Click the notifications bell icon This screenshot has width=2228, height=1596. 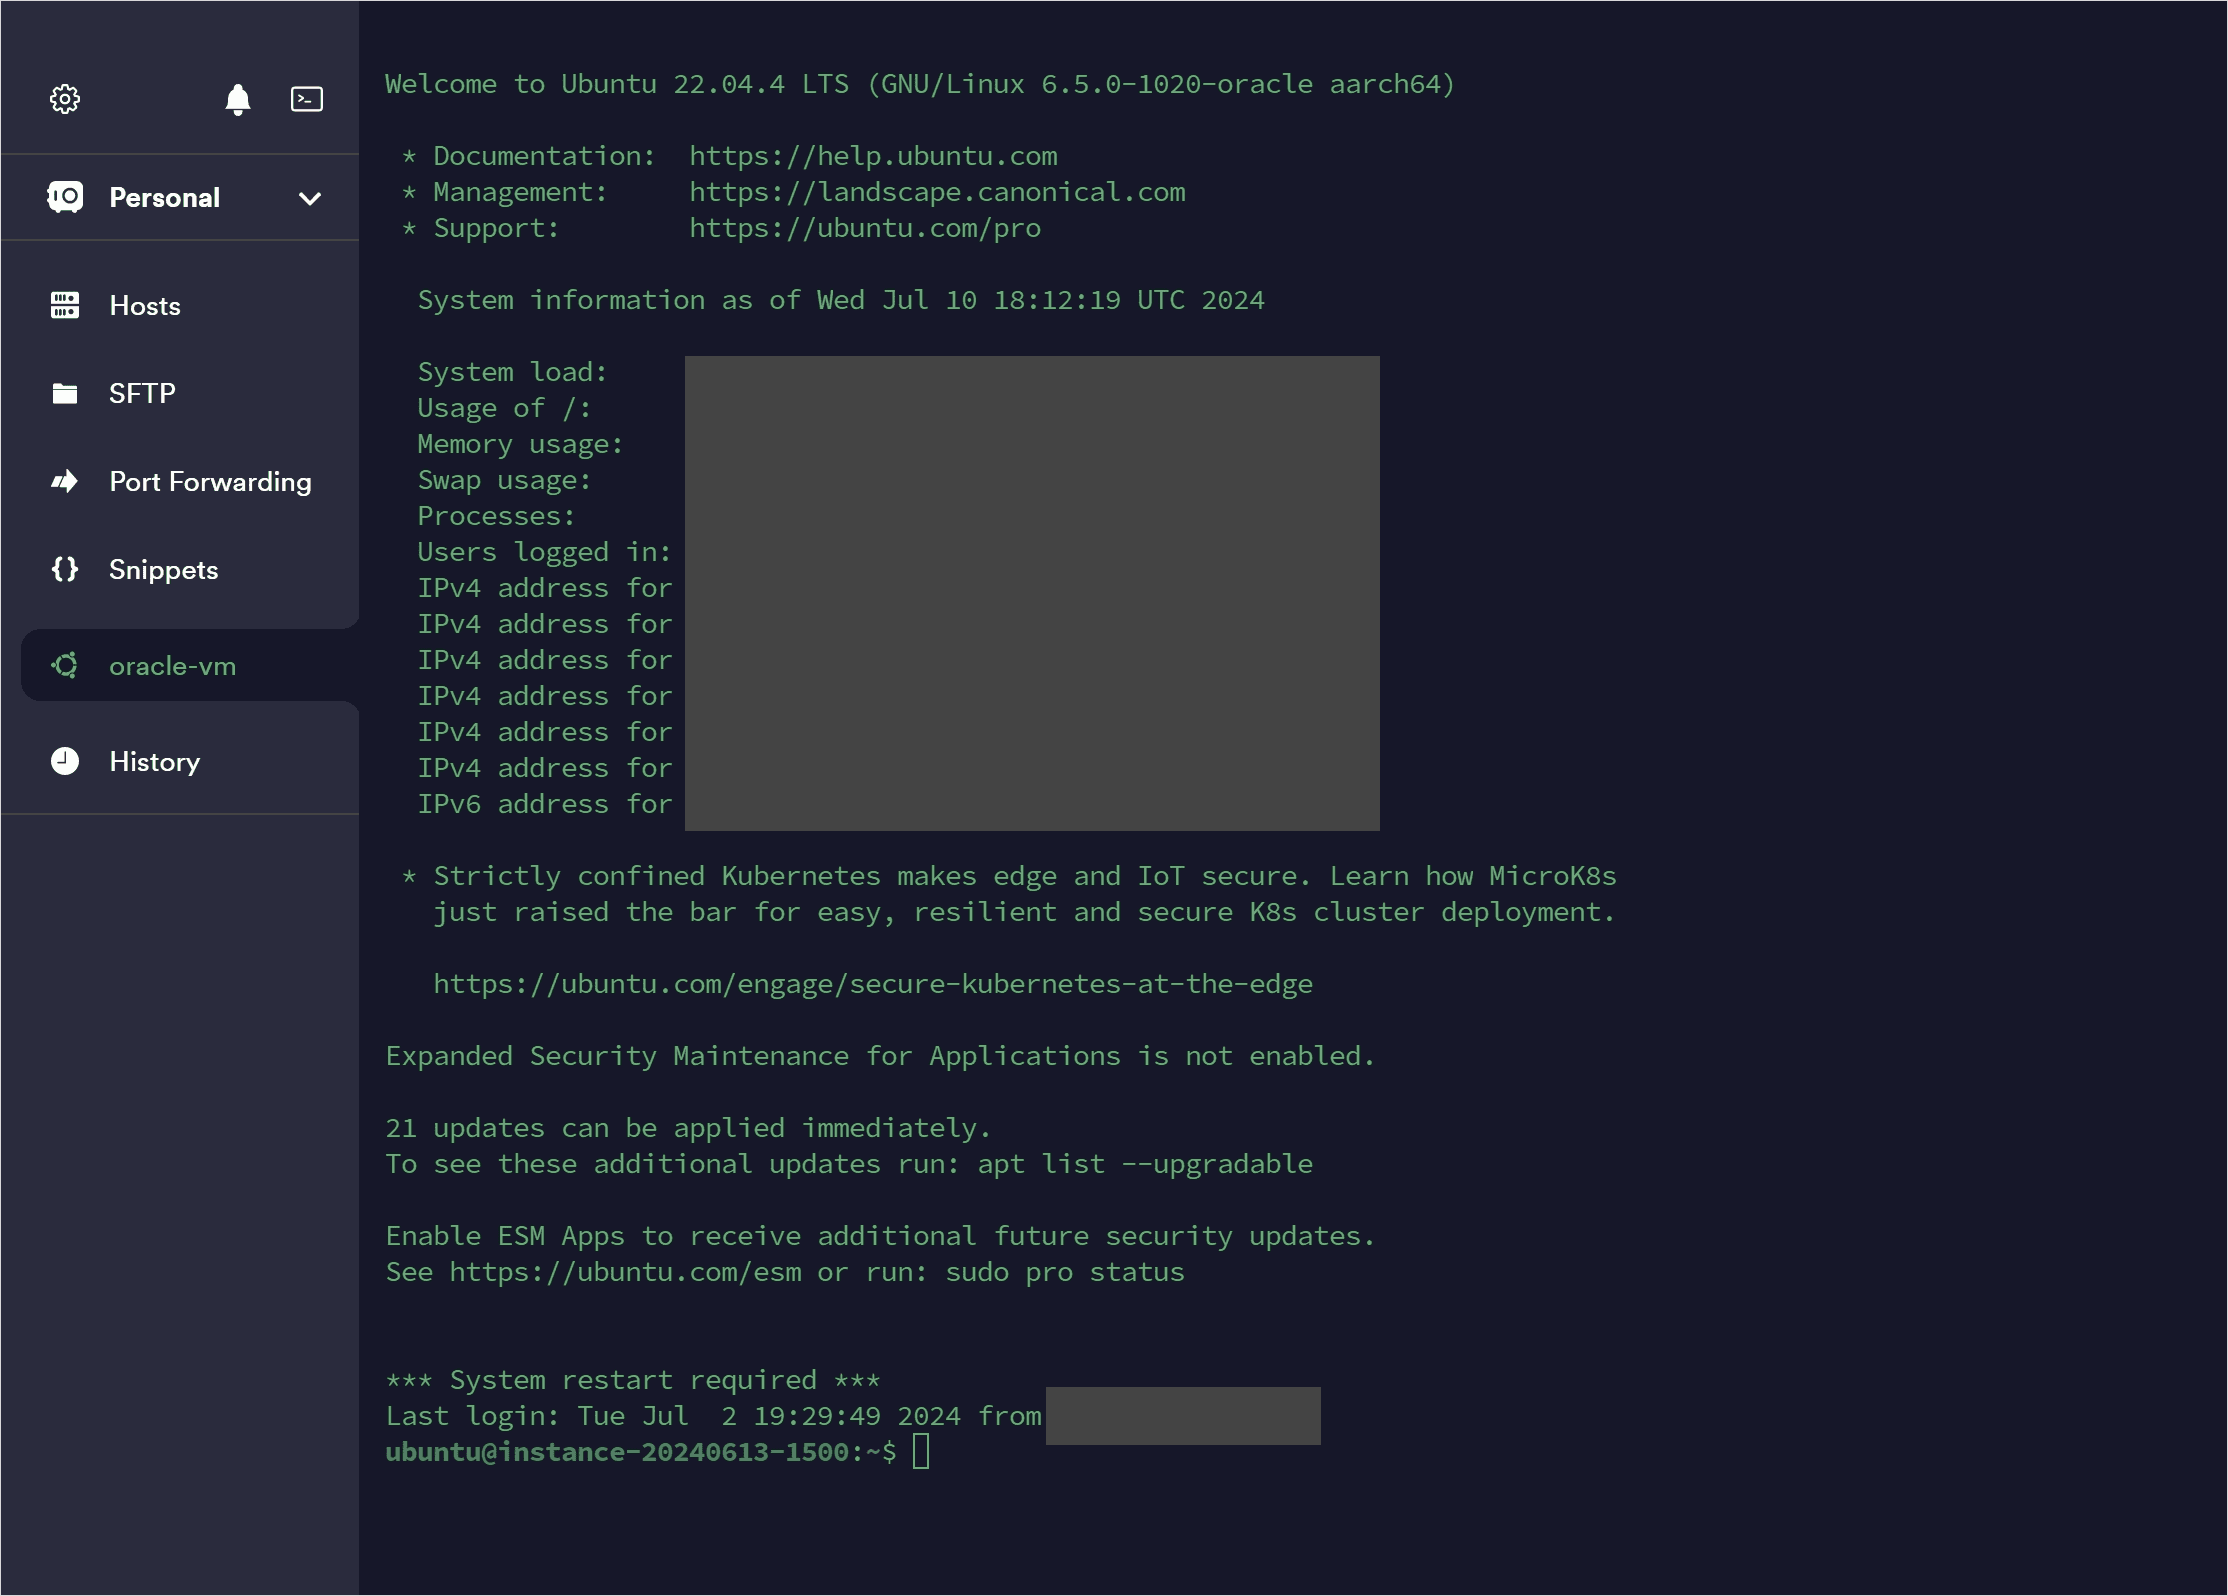pyautogui.click(x=237, y=98)
